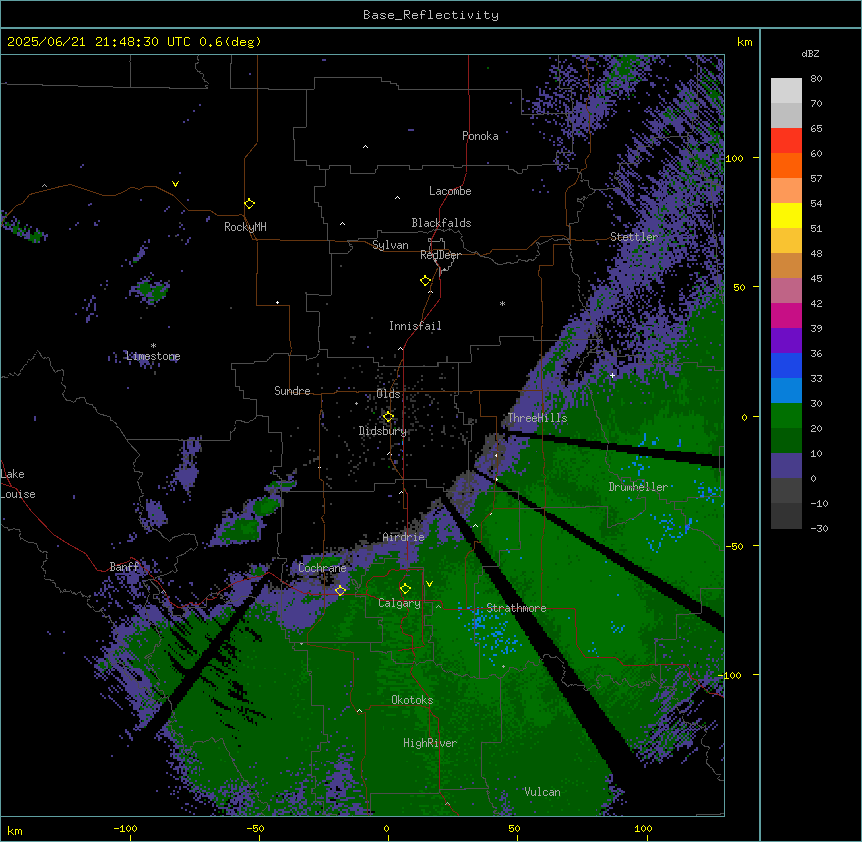Click the Drumheller label

(638, 487)
